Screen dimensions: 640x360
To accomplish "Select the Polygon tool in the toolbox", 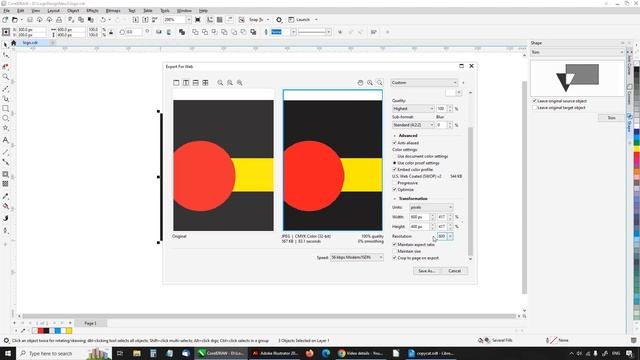I will point(5,128).
